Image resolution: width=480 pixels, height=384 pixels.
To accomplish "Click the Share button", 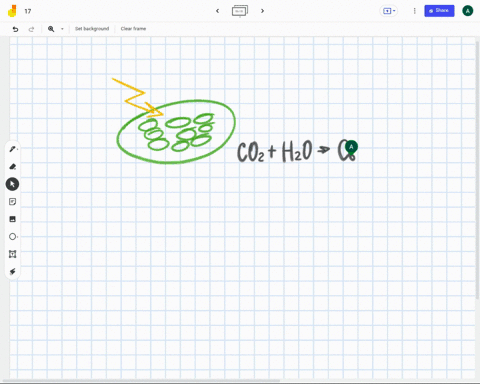I will (x=439, y=11).
